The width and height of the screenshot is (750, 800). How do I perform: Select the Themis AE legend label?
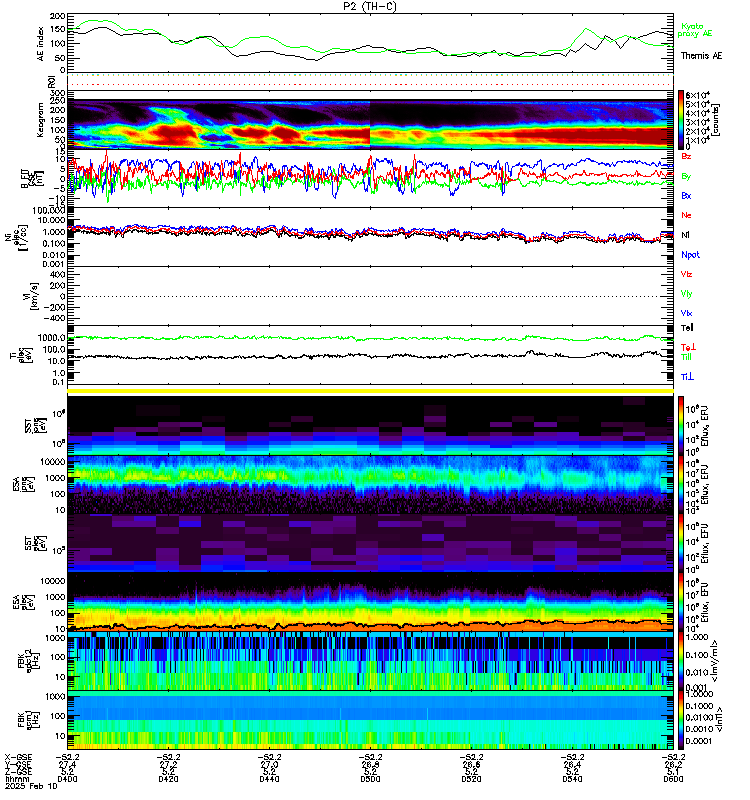[701, 56]
